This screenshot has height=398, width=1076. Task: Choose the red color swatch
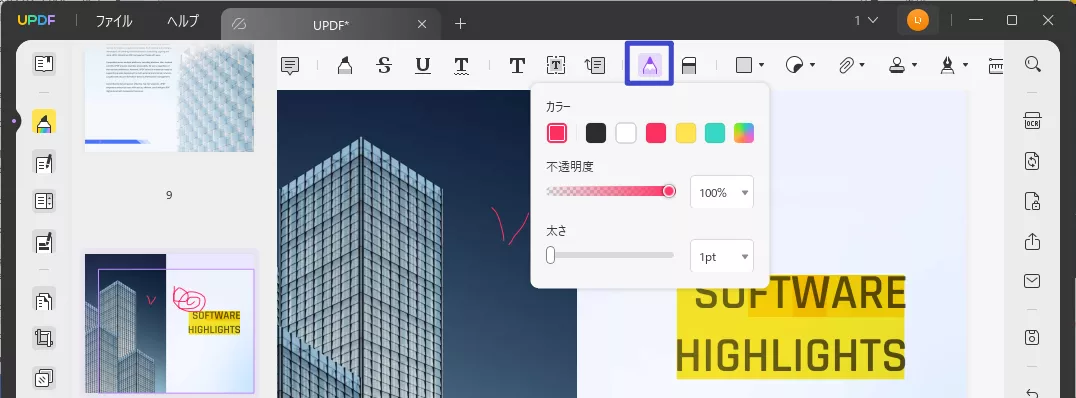[656, 132]
